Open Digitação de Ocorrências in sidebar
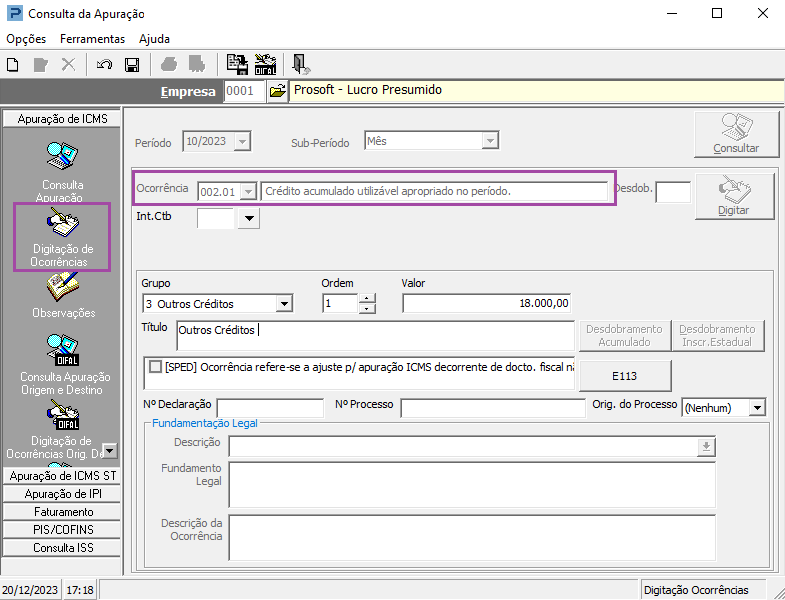This screenshot has height=600, width=785. pyautogui.click(x=62, y=238)
